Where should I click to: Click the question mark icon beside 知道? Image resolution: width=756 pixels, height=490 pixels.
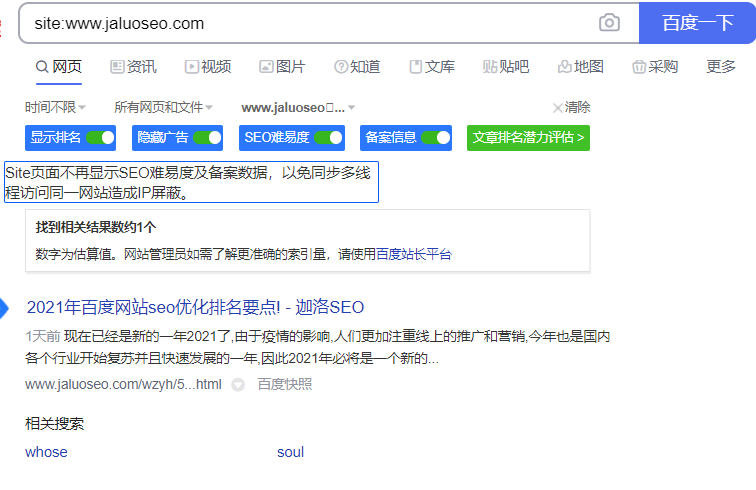point(341,67)
